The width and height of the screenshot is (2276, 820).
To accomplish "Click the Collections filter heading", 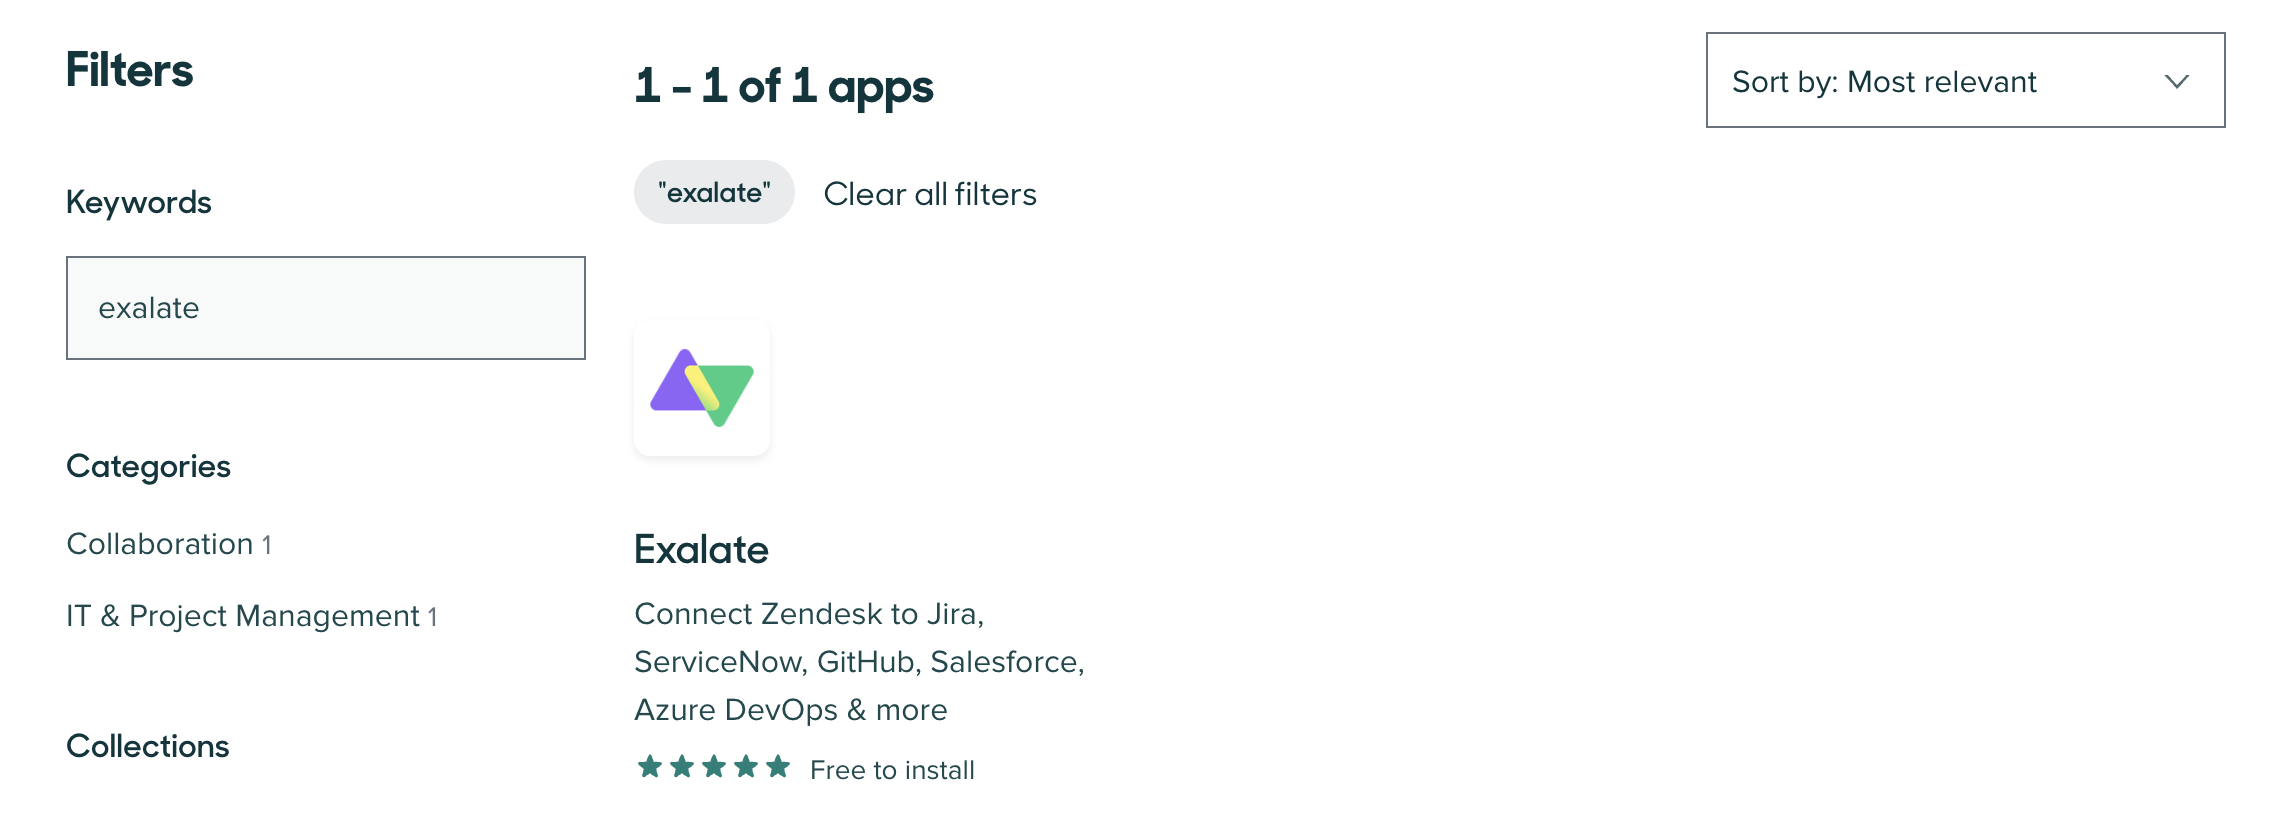I will 148,746.
